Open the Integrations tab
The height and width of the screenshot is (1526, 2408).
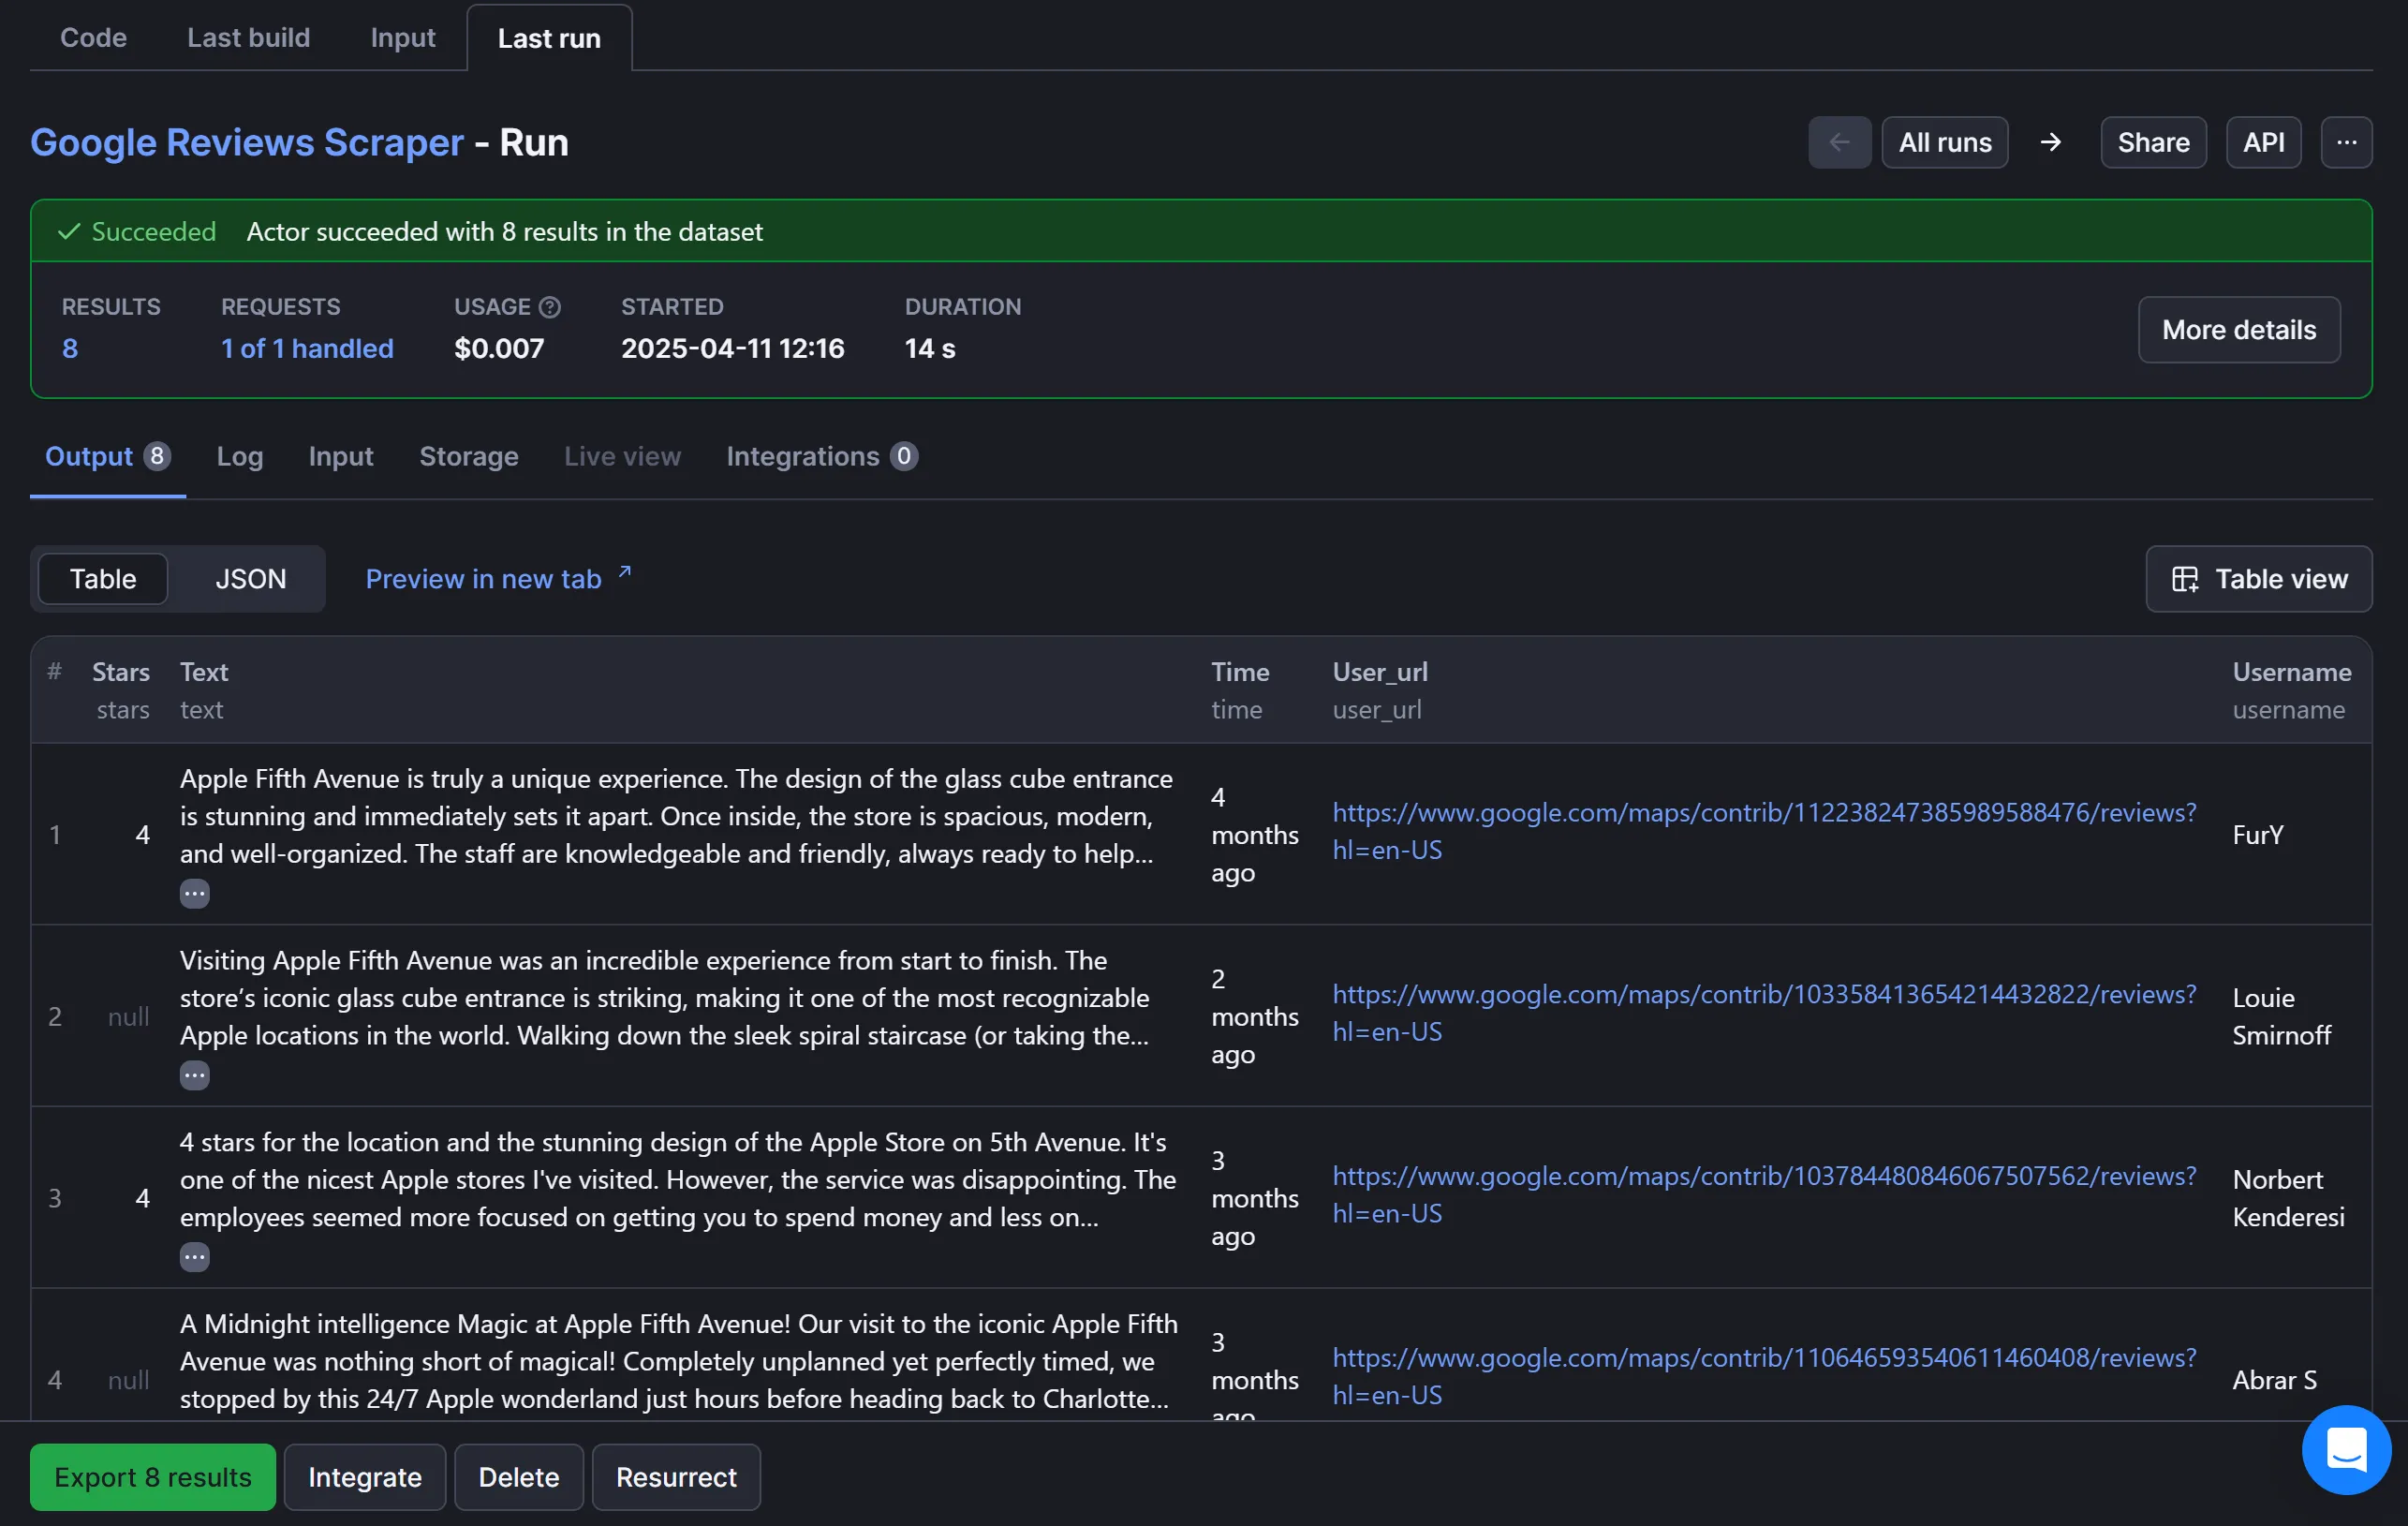(x=822, y=456)
